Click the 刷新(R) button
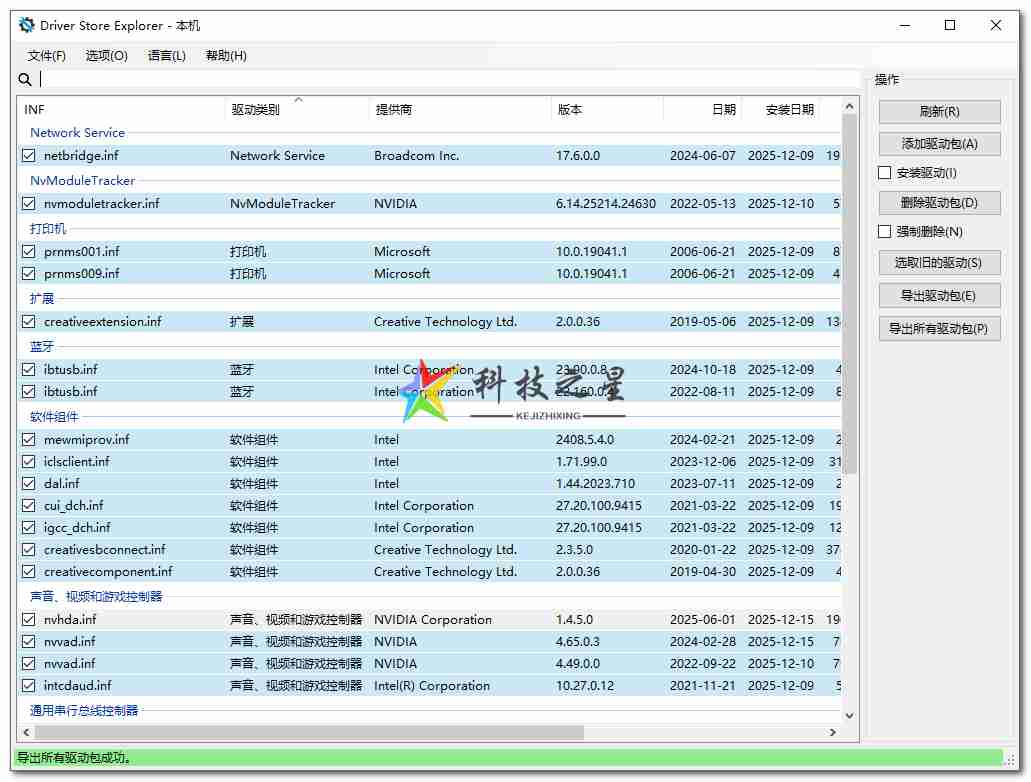The width and height of the screenshot is (1031, 782). (x=938, y=111)
